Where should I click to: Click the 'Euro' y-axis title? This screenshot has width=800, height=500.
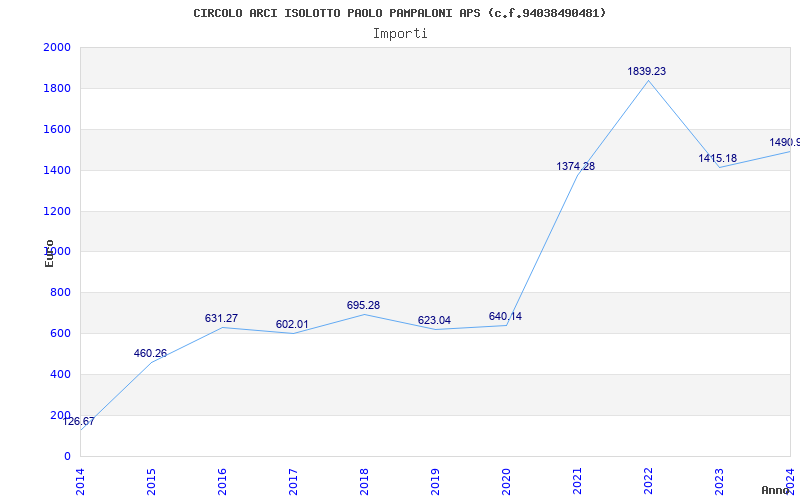49,253
